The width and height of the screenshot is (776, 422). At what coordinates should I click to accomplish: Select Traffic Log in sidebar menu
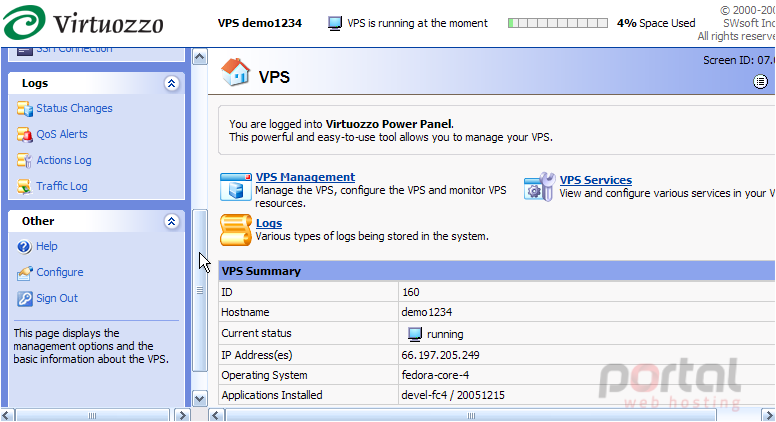point(62,186)
